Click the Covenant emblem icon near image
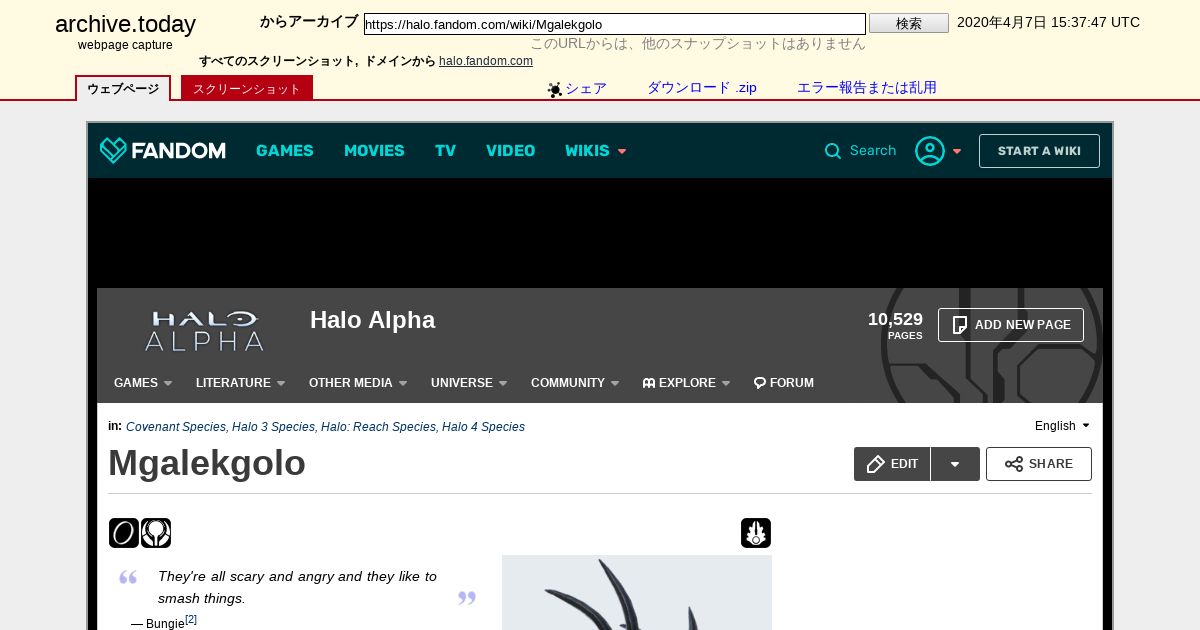1200x630 pixels. tap(756, 533)
